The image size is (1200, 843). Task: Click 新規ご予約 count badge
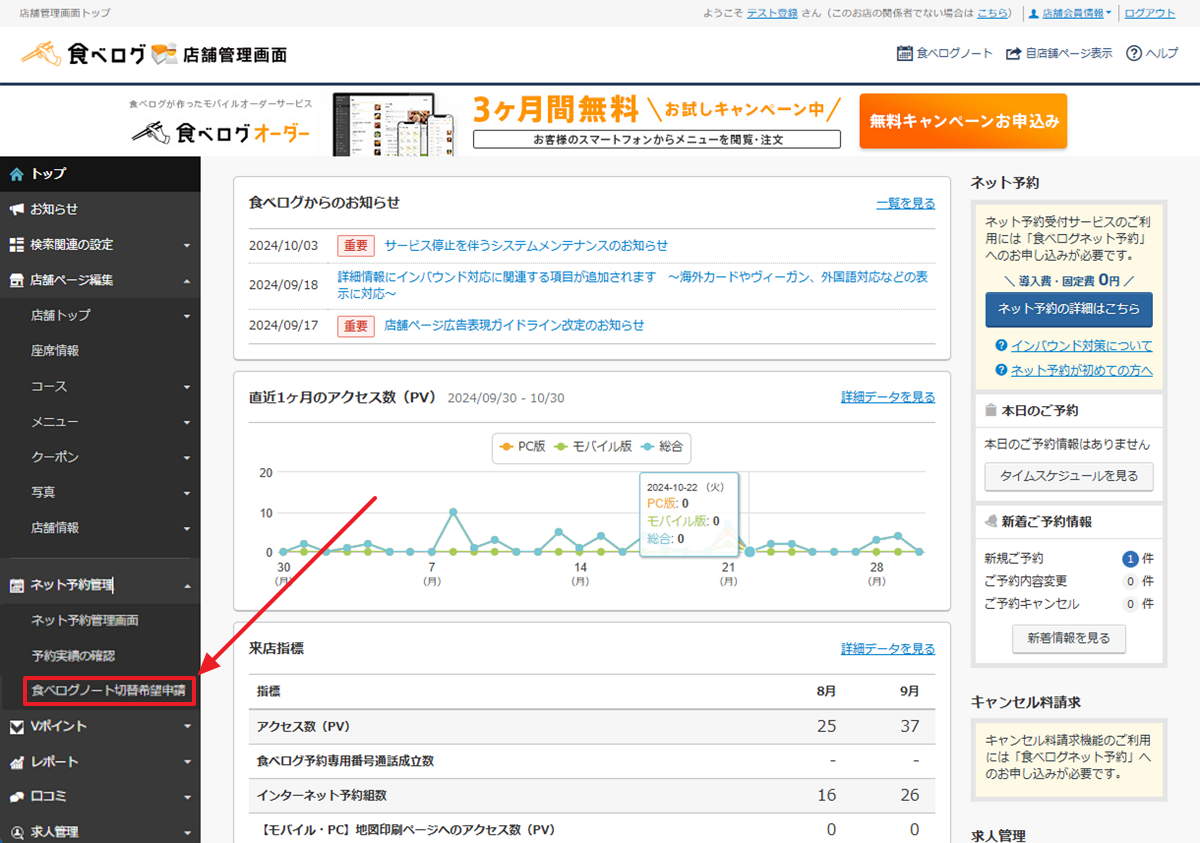[1130, 559]
